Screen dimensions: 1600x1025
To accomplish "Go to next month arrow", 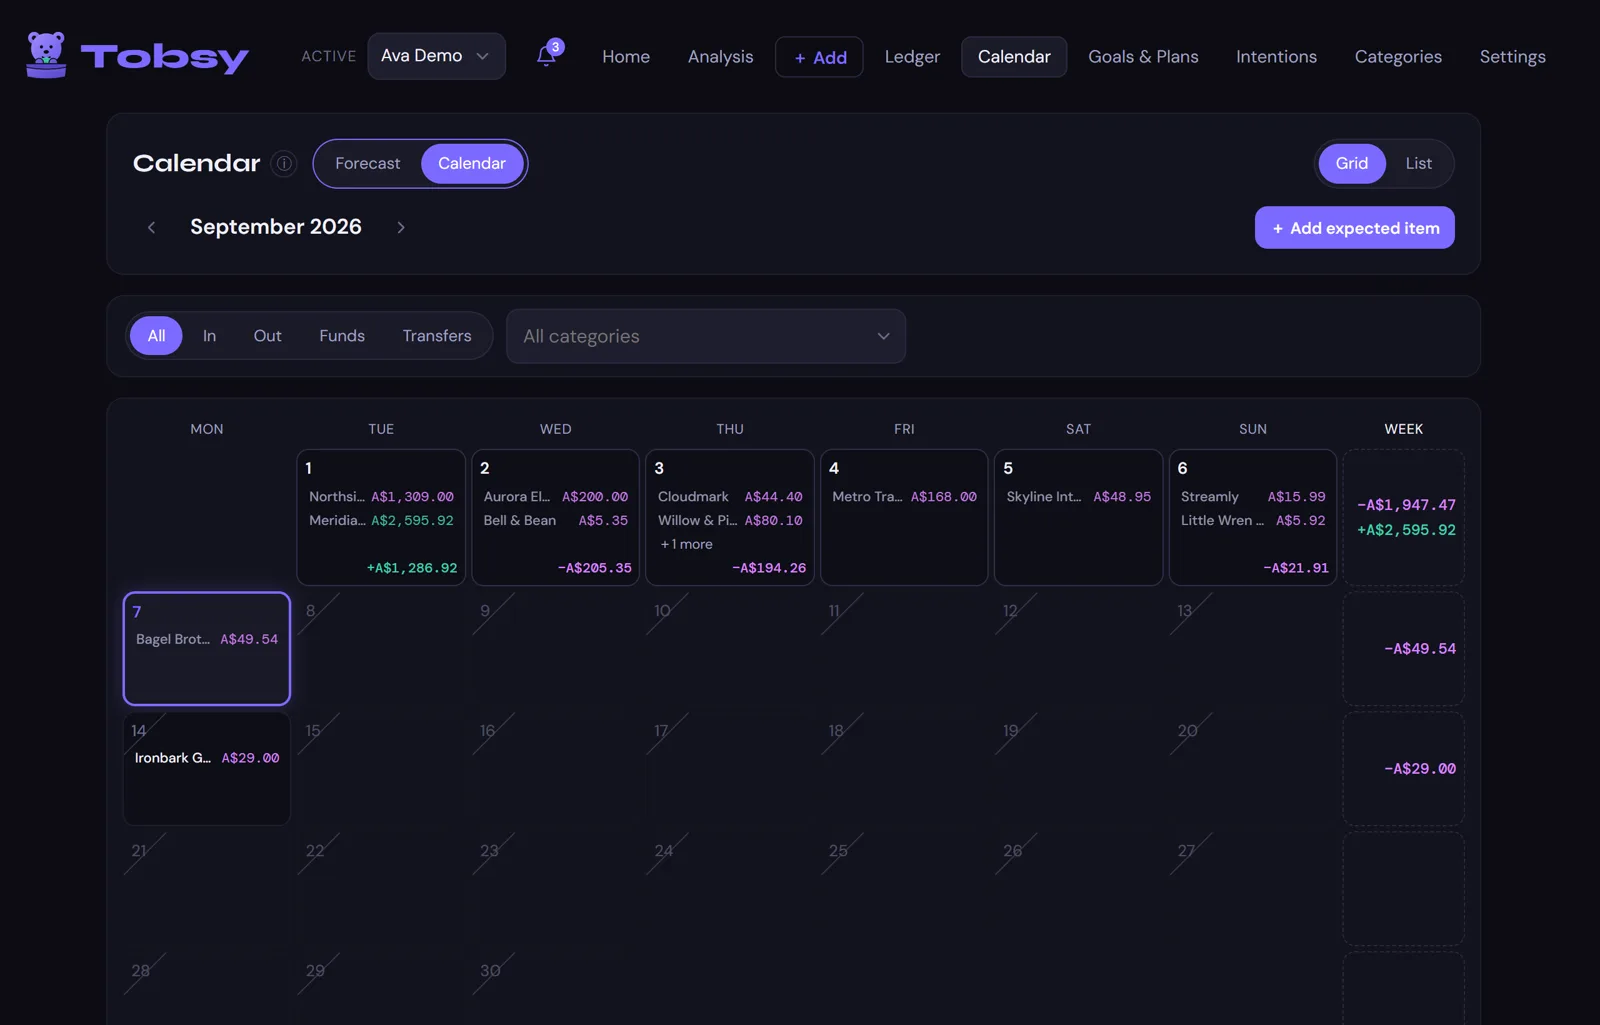I will pyautogui.click(x=401, y=228).
